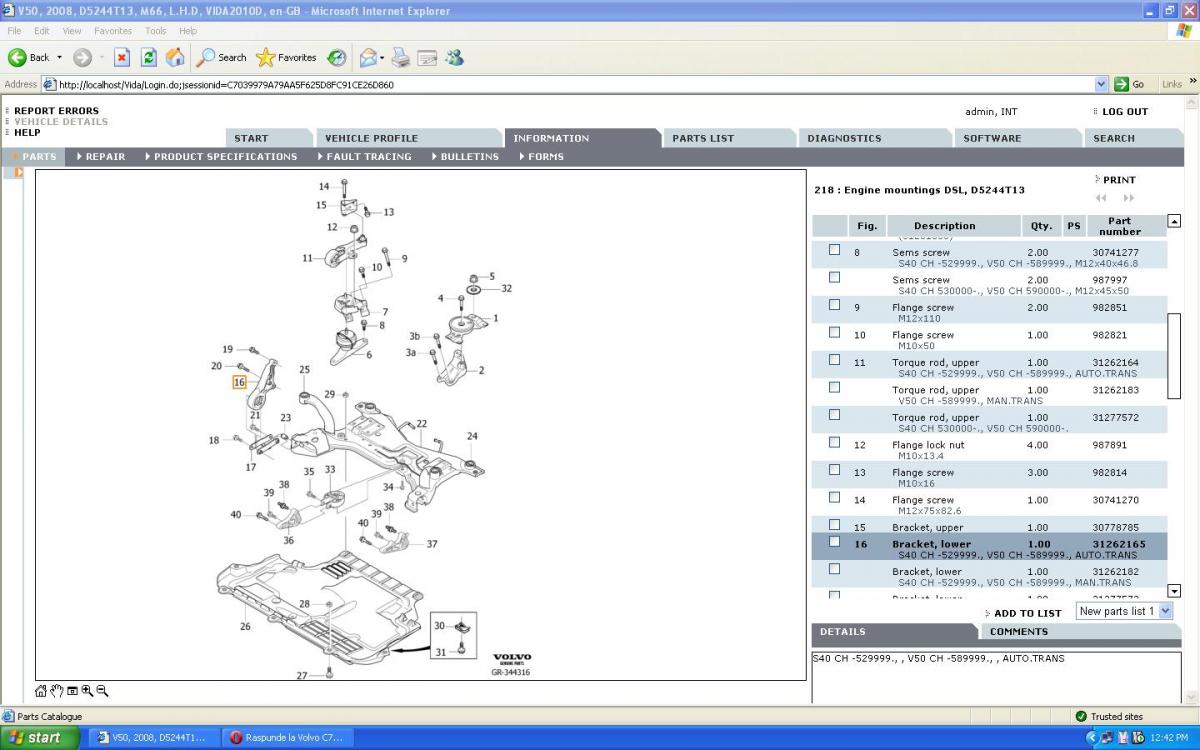The image size is (1200, 750).
Task: Click the zoom in magnifier below diagram
Action: tap(87, 691)
